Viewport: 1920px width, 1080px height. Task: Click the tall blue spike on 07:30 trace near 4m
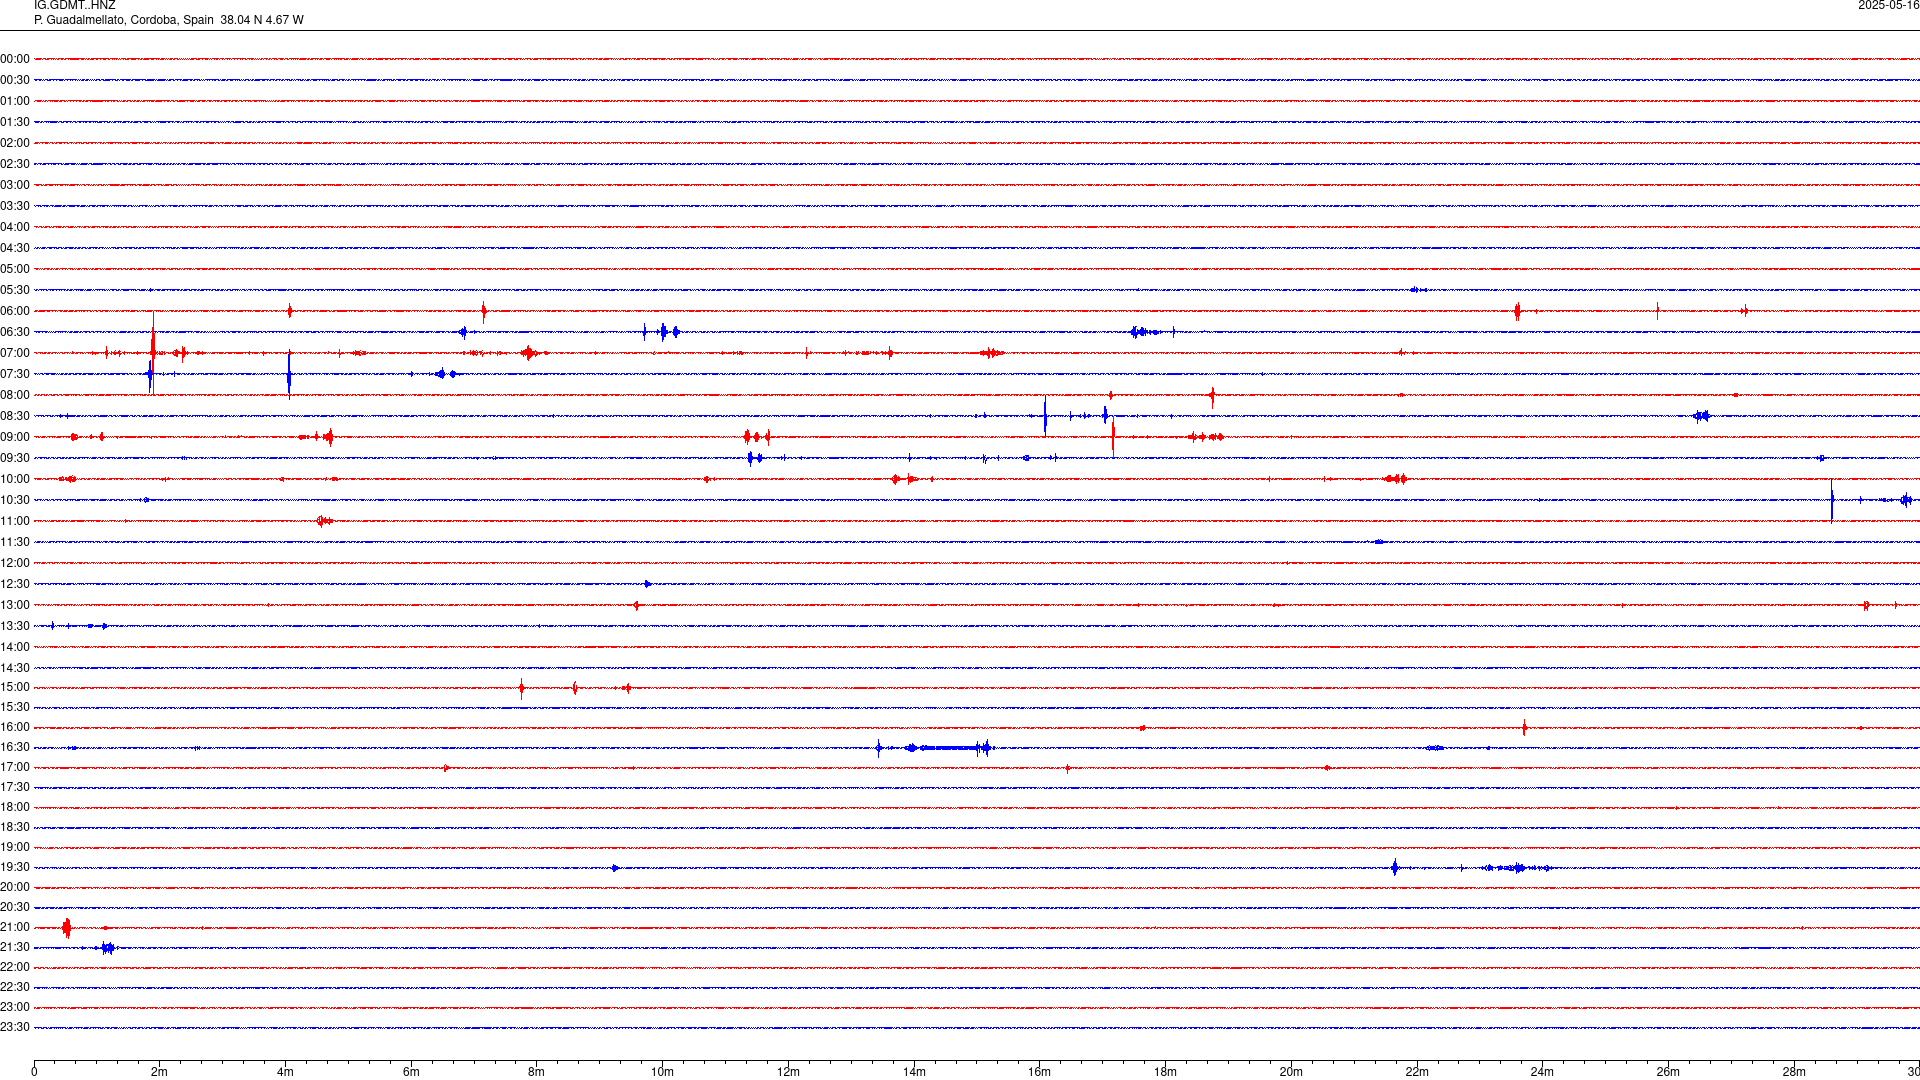[x=289, y=374]
